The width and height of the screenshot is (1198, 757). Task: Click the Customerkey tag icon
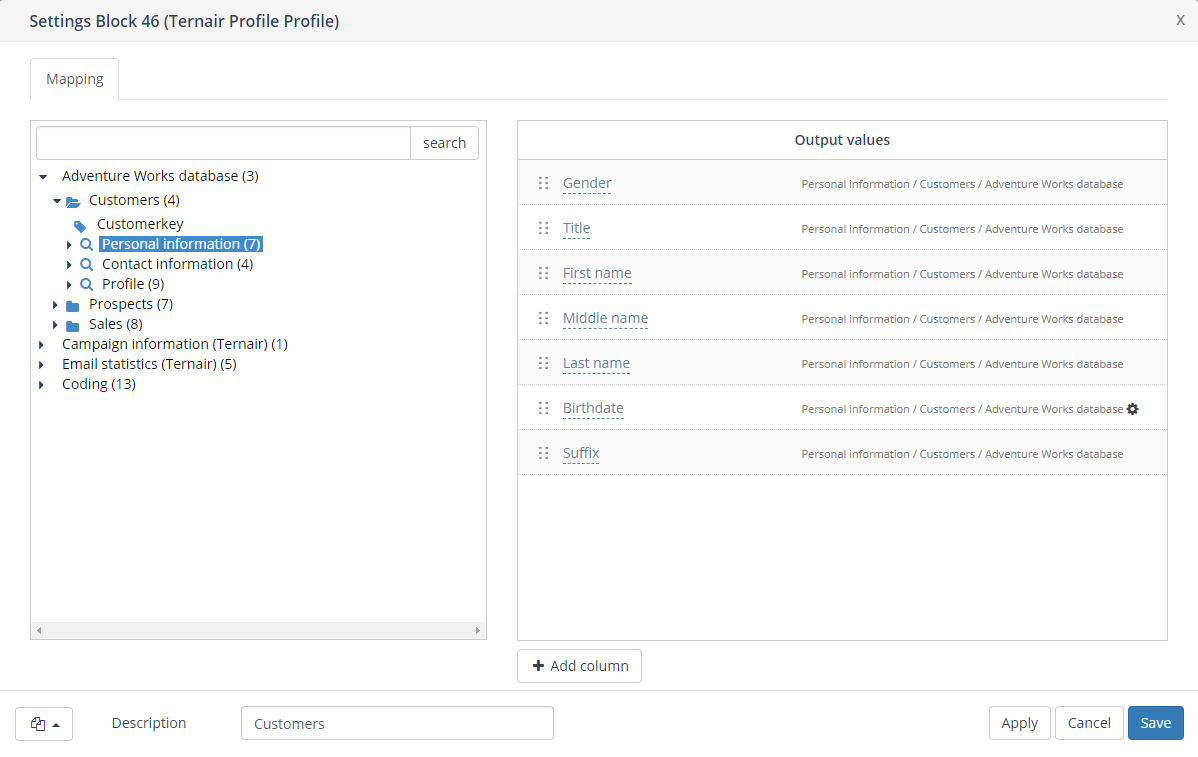coord(81,226)
